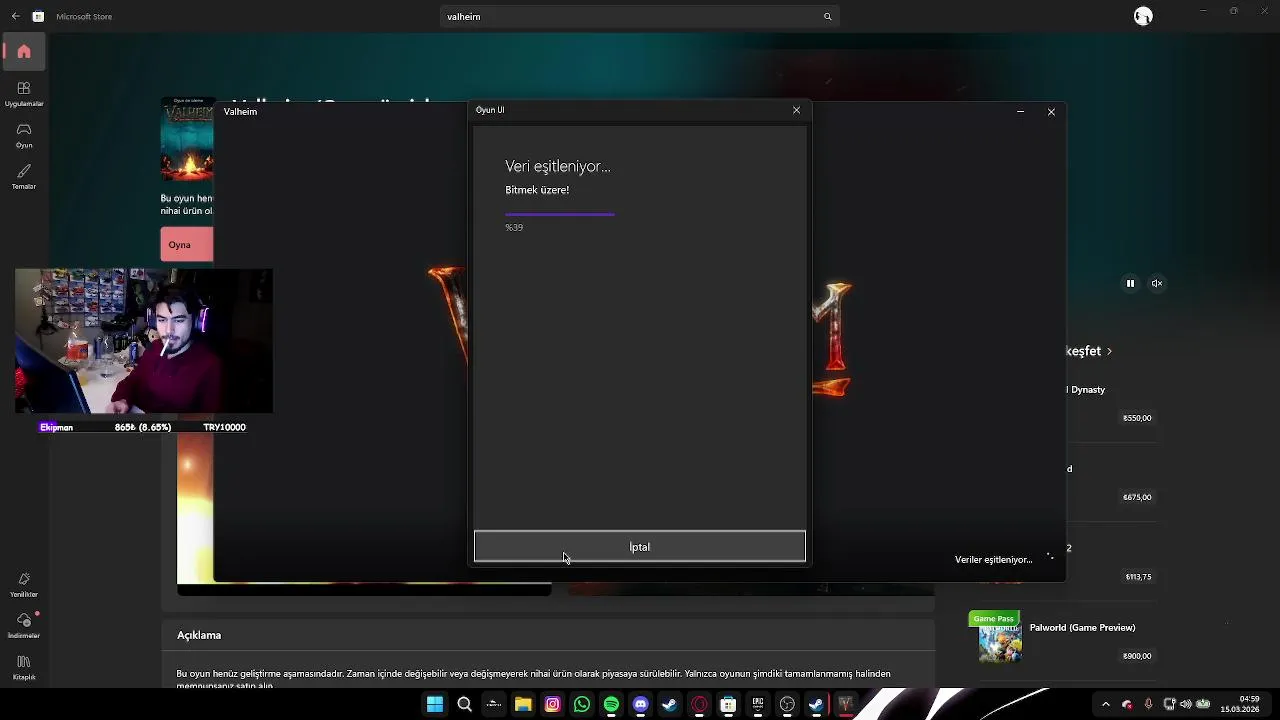The image size is (1280, 720).
Task: Open volume control in system tray
Action: [1186, 704]
